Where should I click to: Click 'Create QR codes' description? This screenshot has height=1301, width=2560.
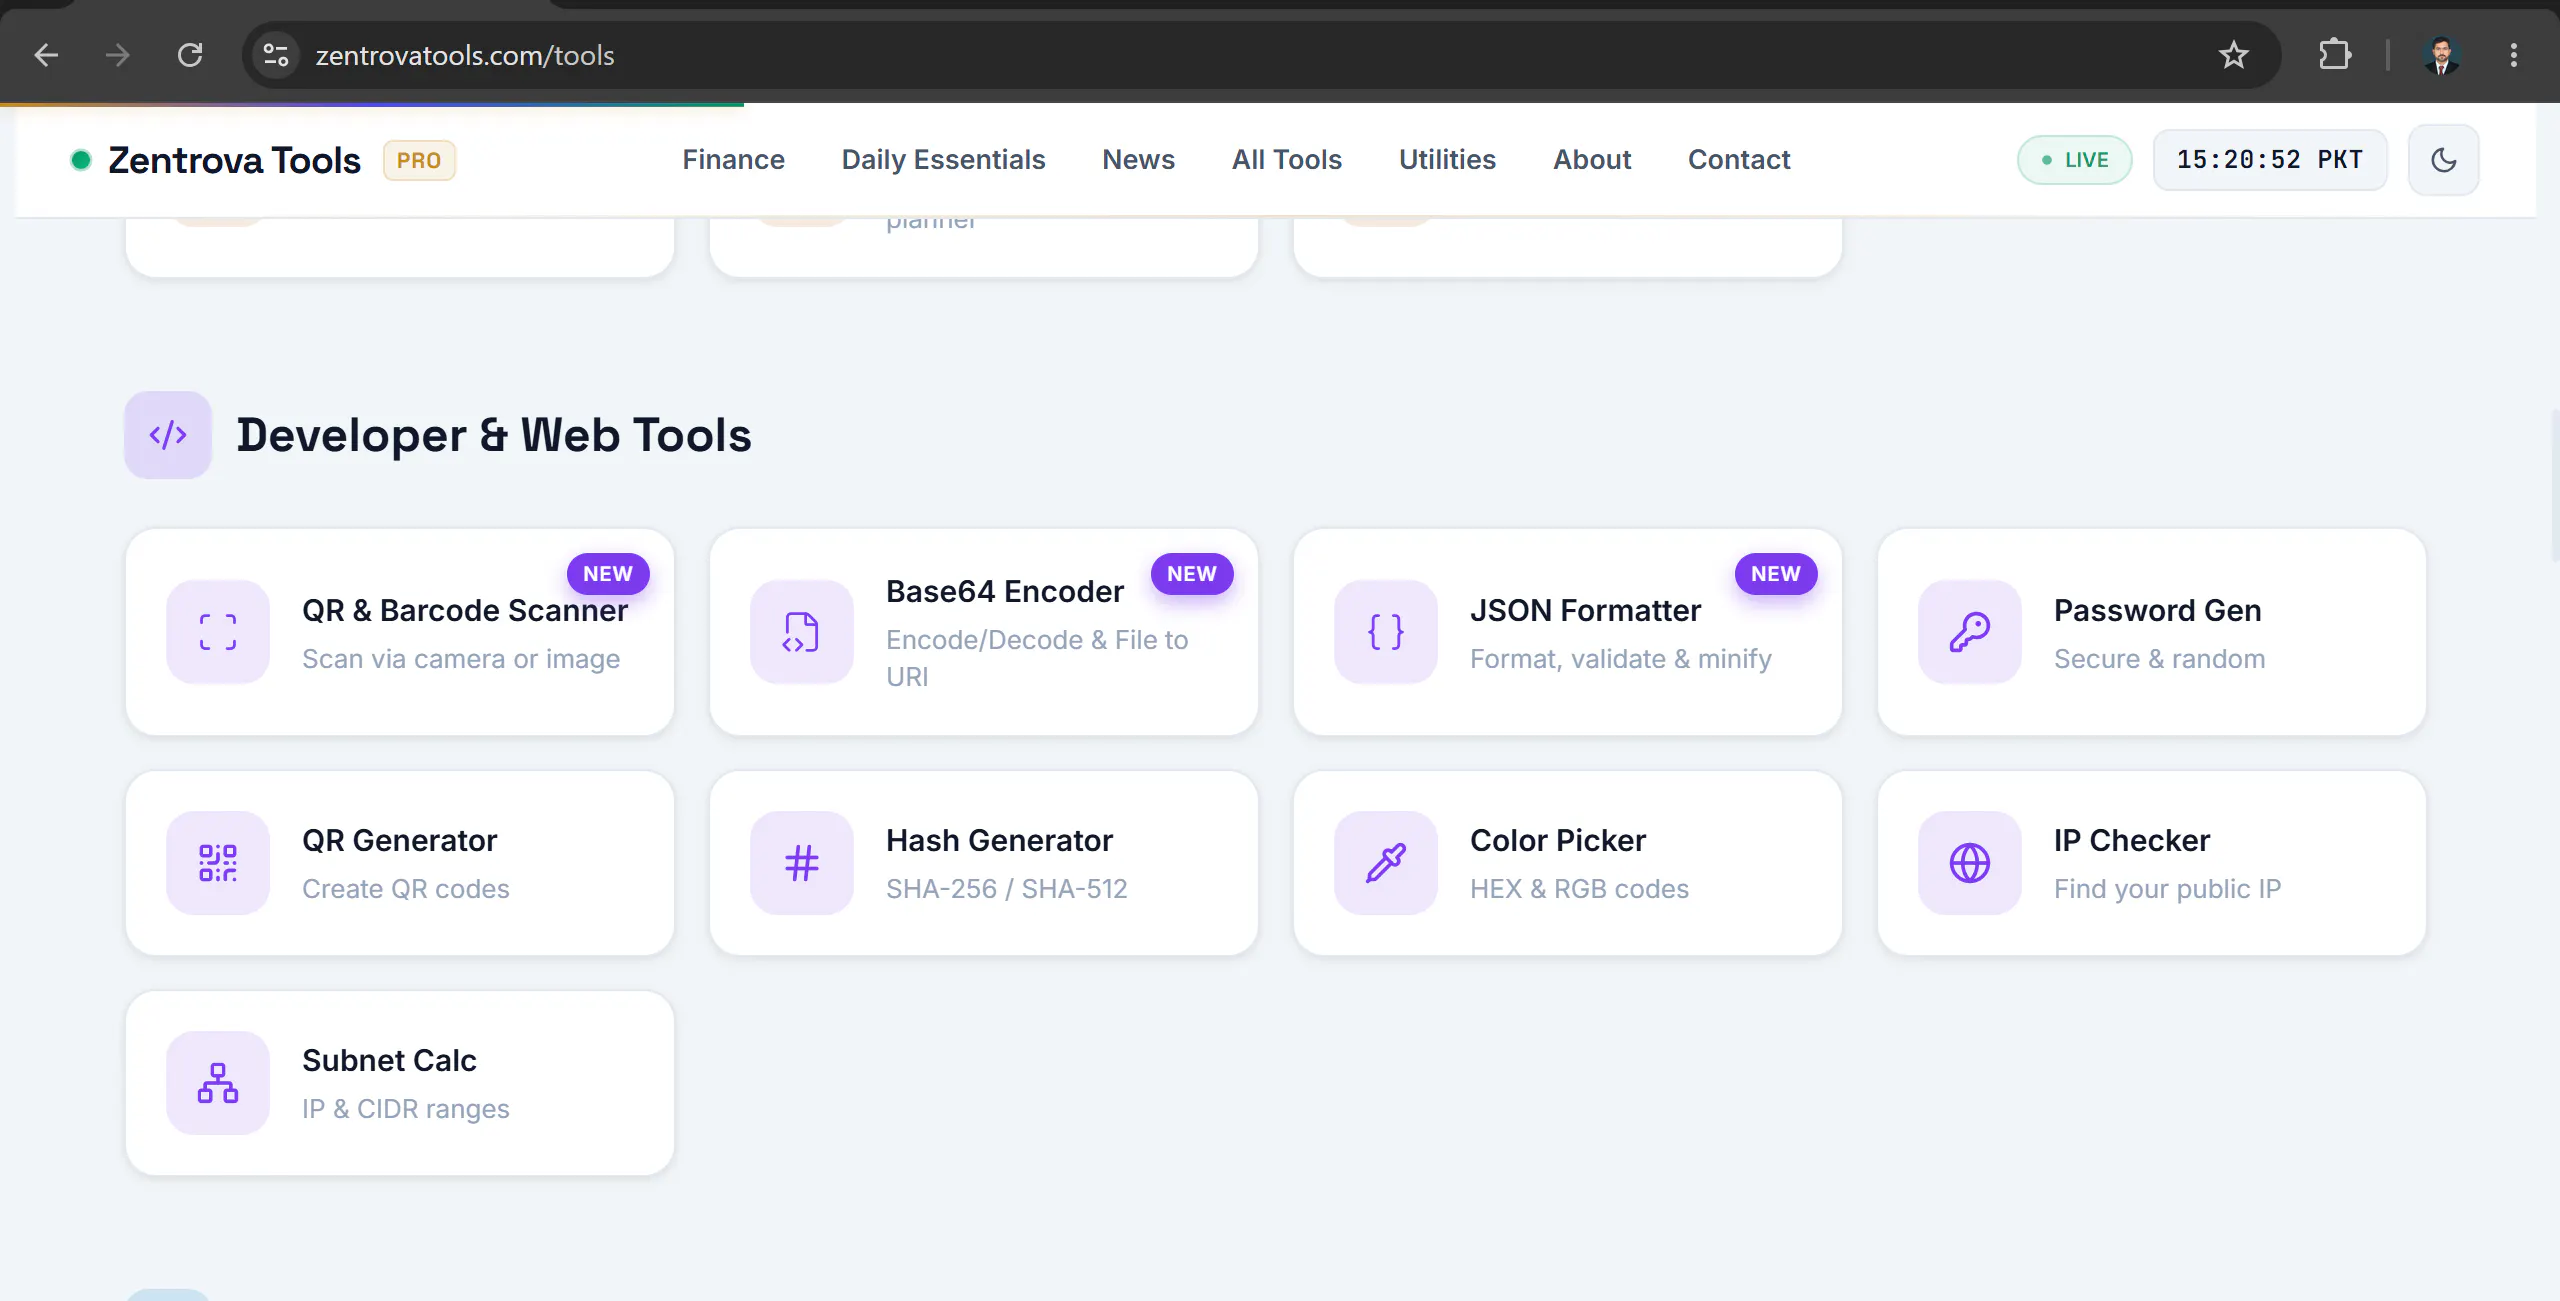point(405,889)
